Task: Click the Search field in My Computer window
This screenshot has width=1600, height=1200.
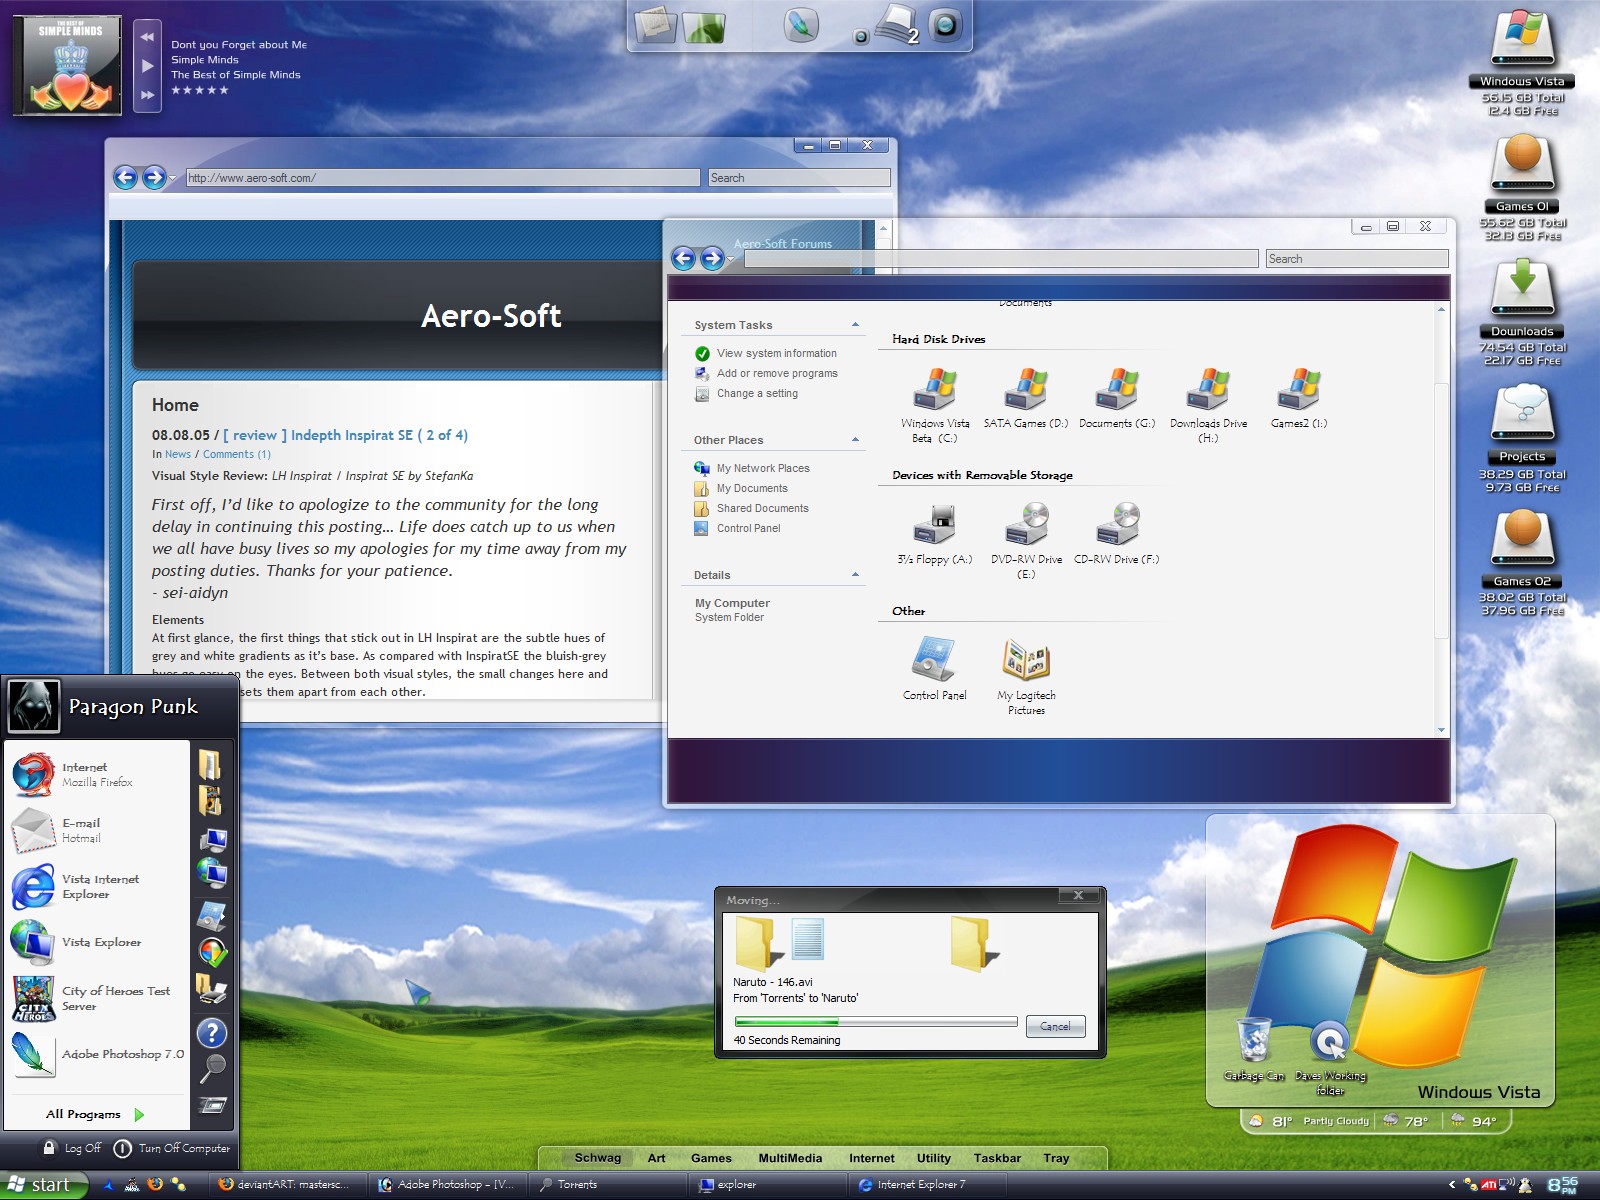Action: click(1357, 259)
